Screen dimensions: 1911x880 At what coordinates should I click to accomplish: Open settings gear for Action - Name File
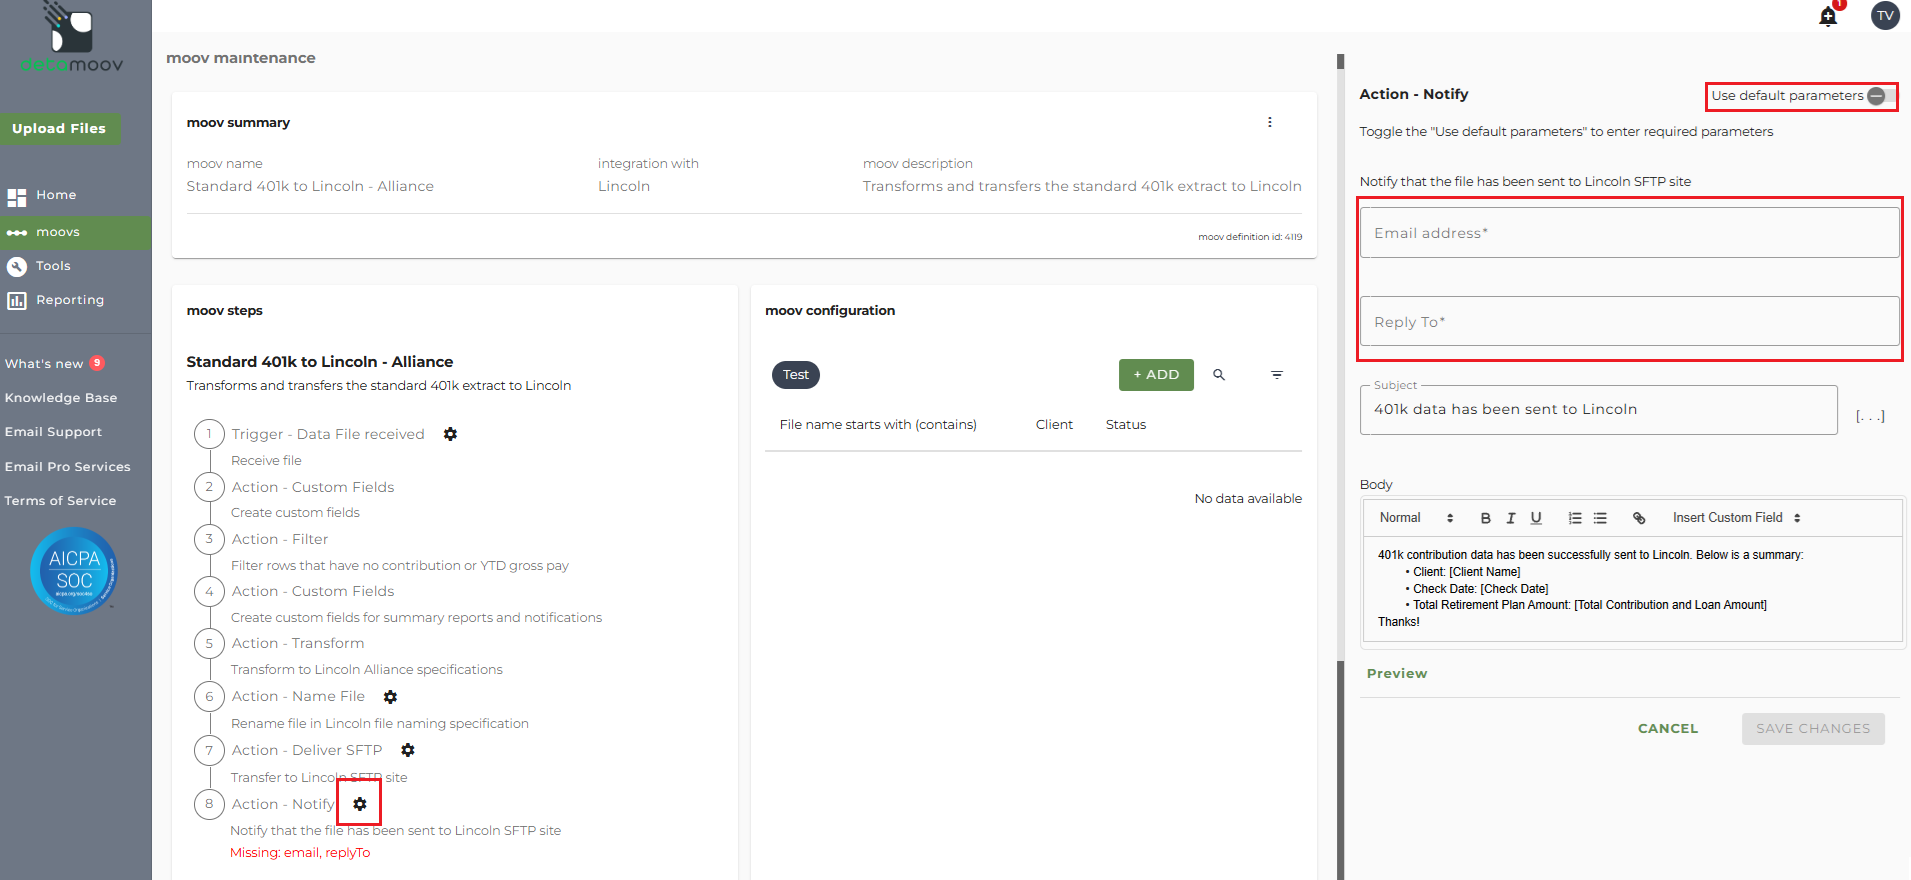coord(391,697)
